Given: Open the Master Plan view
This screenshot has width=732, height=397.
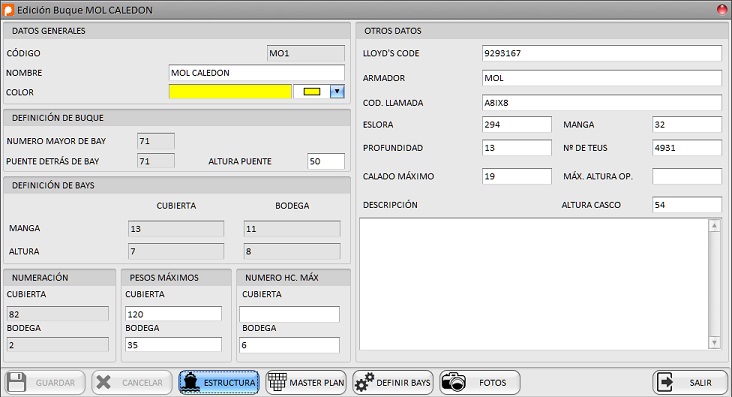Looking at the screenshot, I should [306, 383].
